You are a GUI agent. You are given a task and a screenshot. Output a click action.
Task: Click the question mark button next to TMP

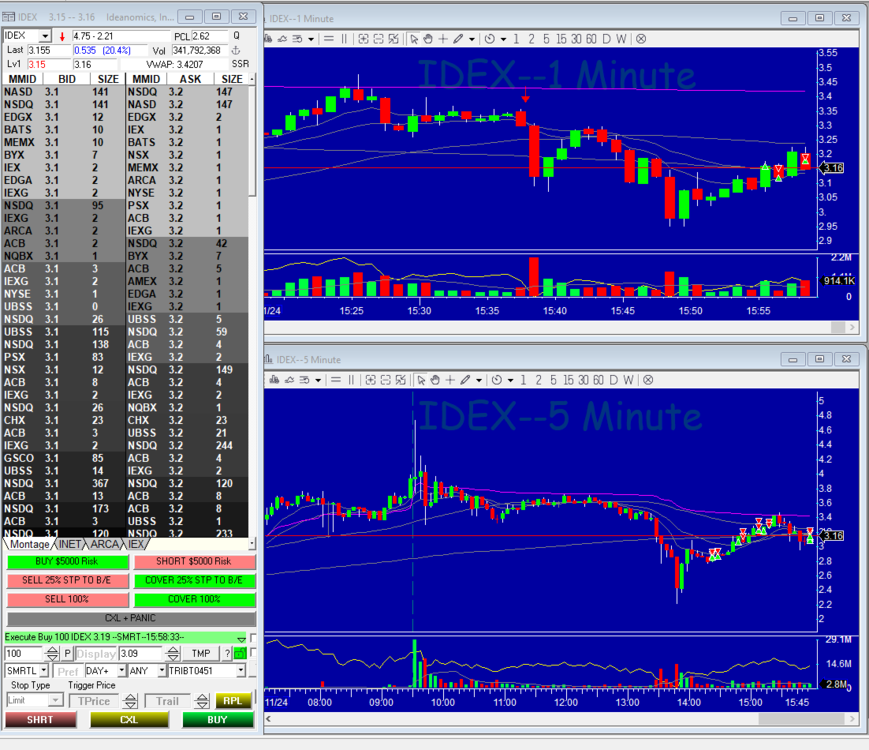pos(227,654)
